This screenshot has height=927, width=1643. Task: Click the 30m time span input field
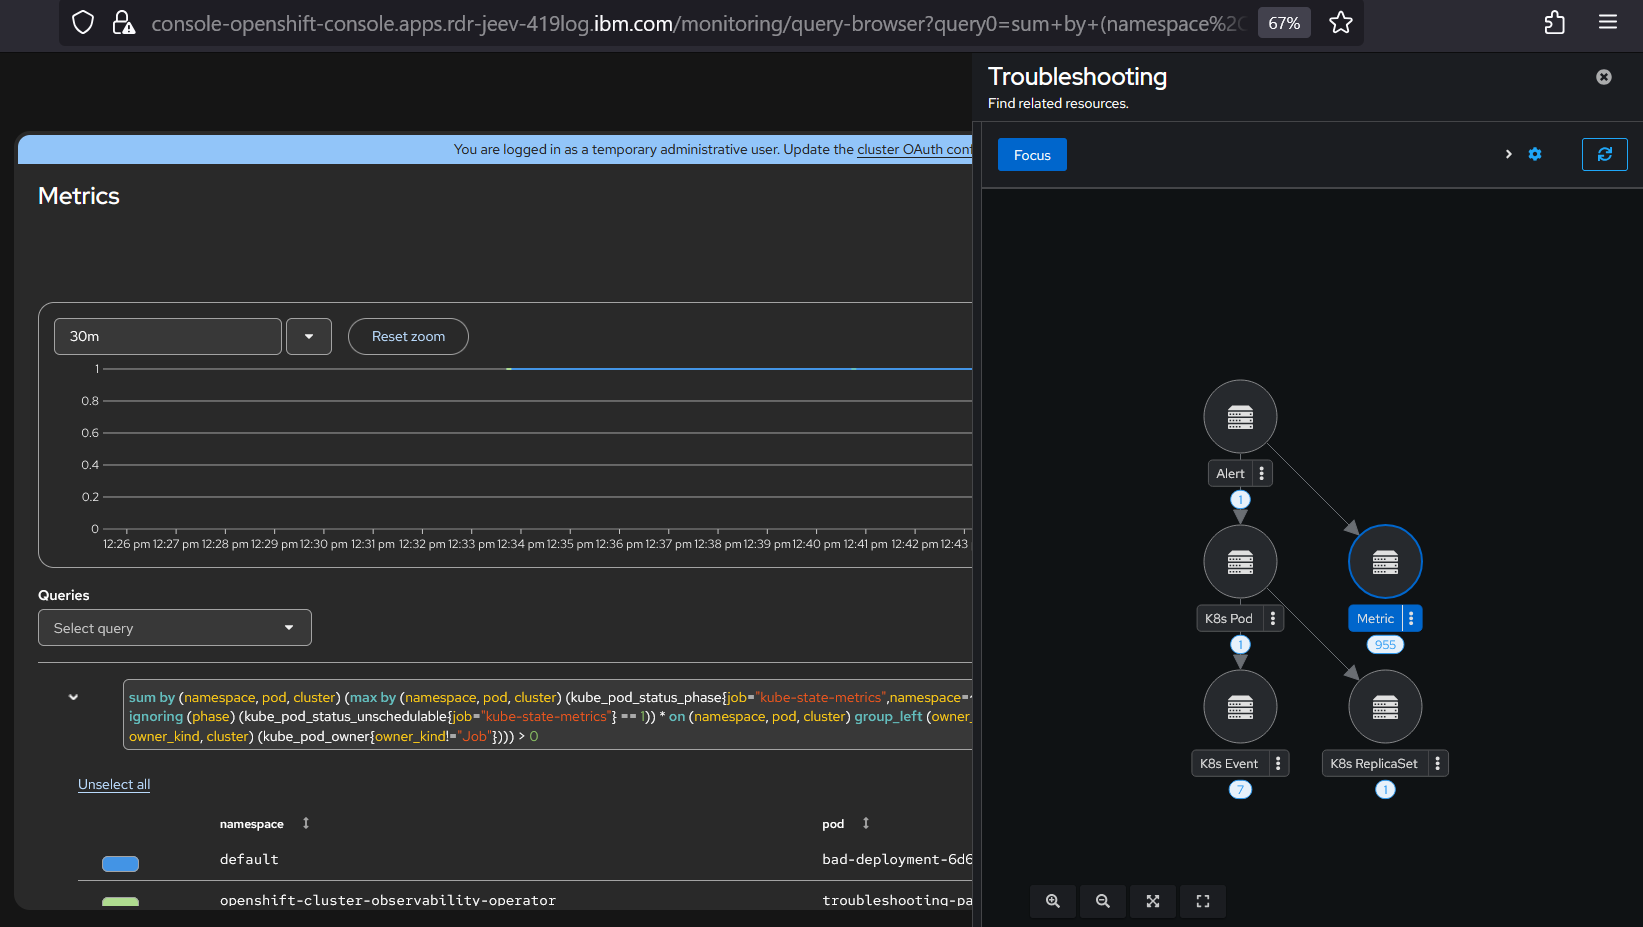pyautogui.click(x=167, y=337)
